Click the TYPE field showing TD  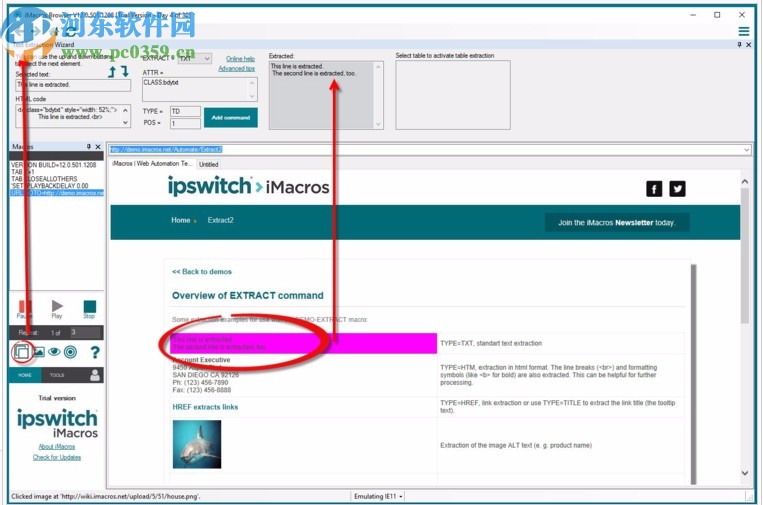click(x=185, y=111)
